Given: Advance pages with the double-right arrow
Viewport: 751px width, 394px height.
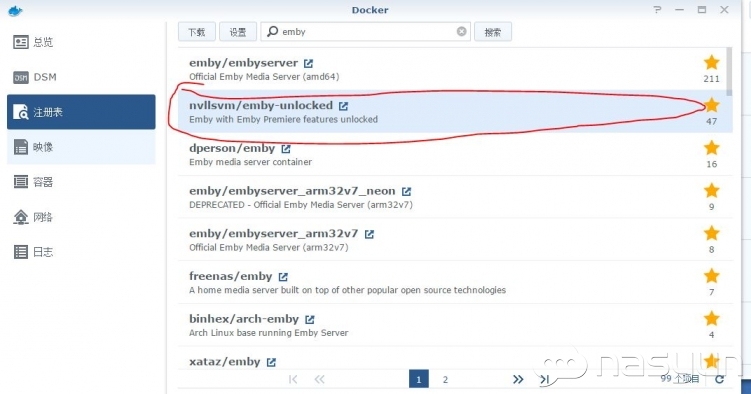Looking at the screenshot, I should [518, 379].
